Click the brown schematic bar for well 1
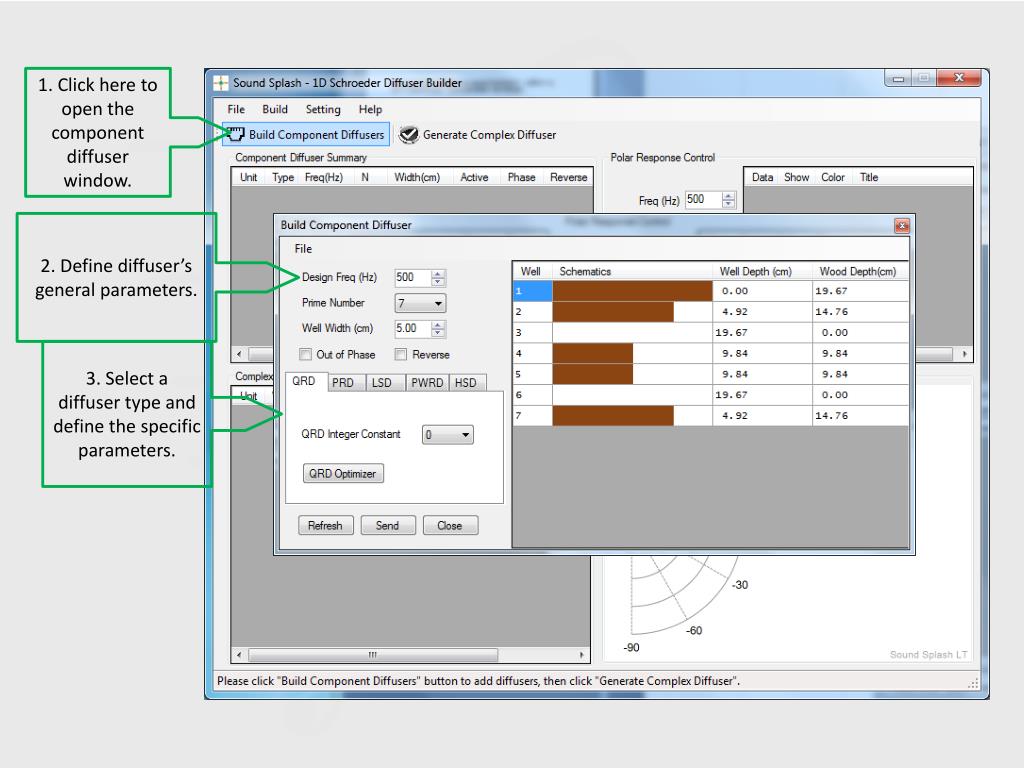 tap(632, 291)
